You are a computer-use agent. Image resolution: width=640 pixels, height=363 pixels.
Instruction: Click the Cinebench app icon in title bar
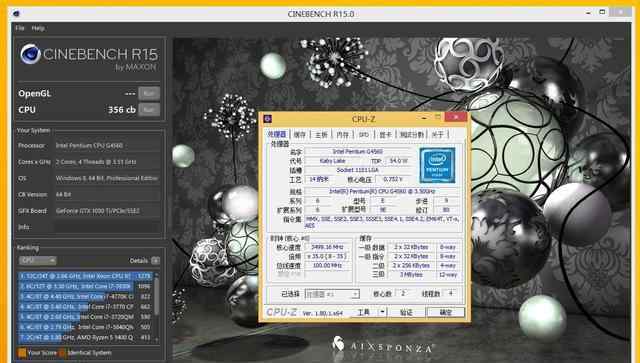[x=17, y=13]
